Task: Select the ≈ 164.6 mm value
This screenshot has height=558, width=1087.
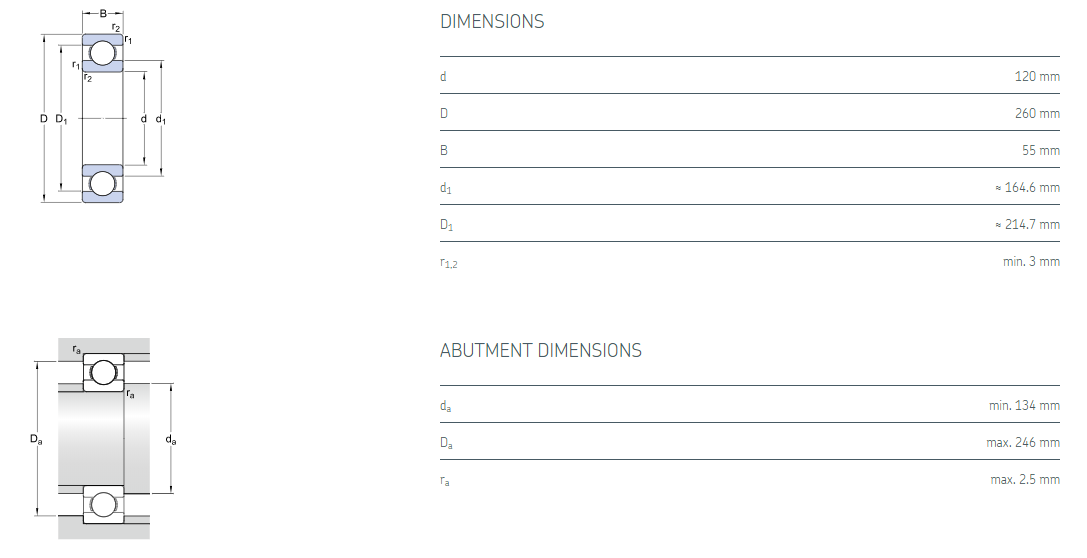Action: coord(1027,187)
